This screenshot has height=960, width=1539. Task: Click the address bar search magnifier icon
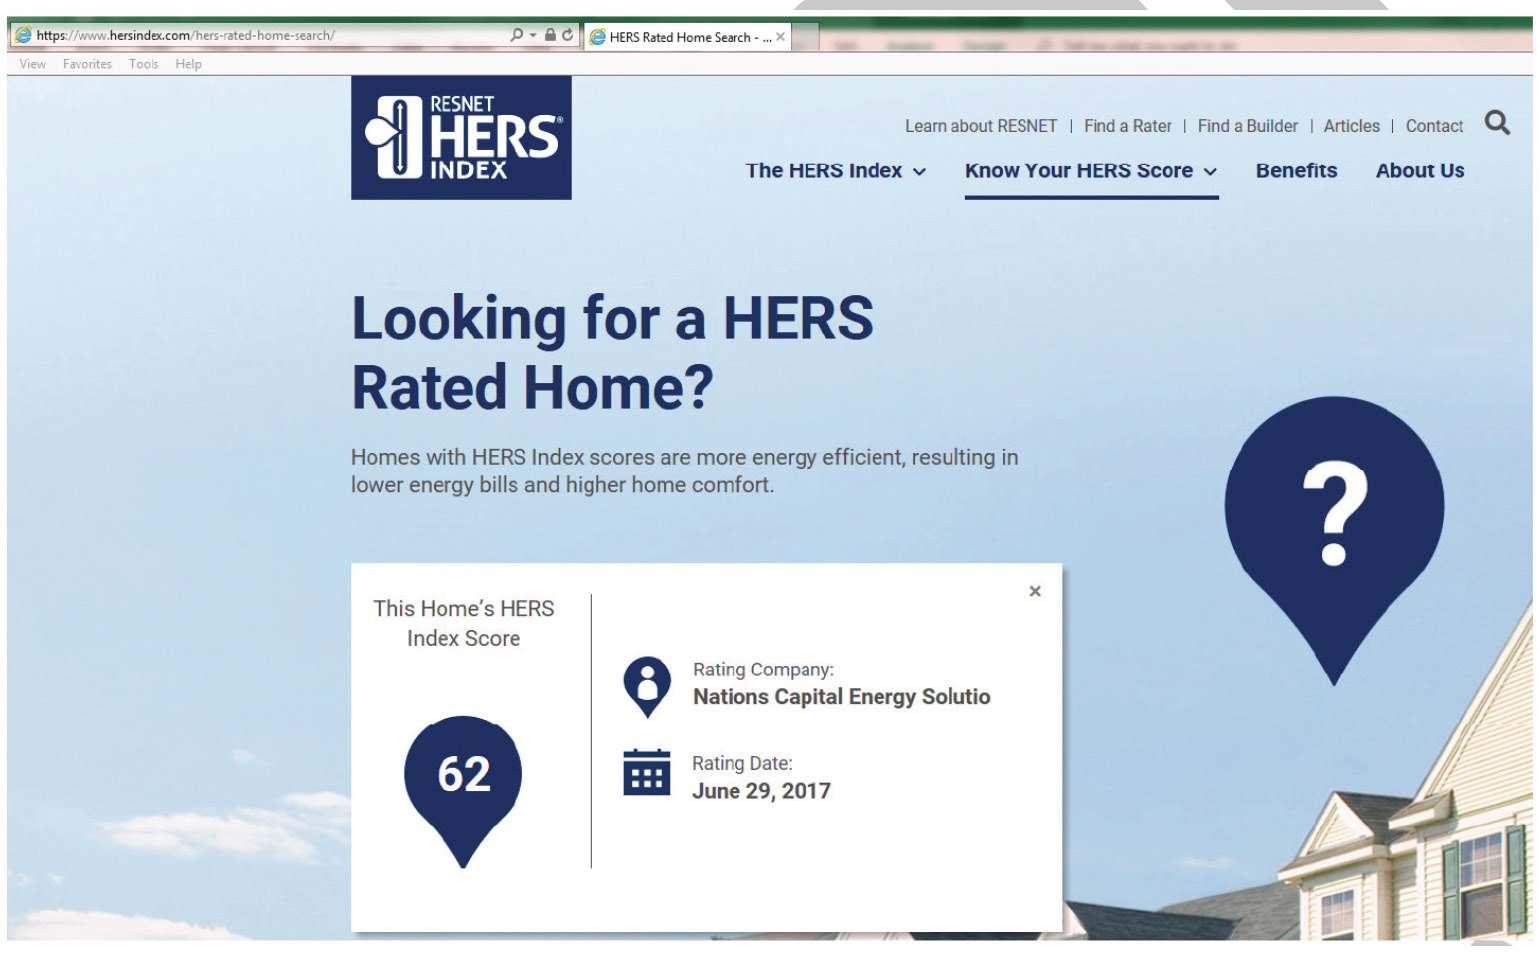coord(516,35)
